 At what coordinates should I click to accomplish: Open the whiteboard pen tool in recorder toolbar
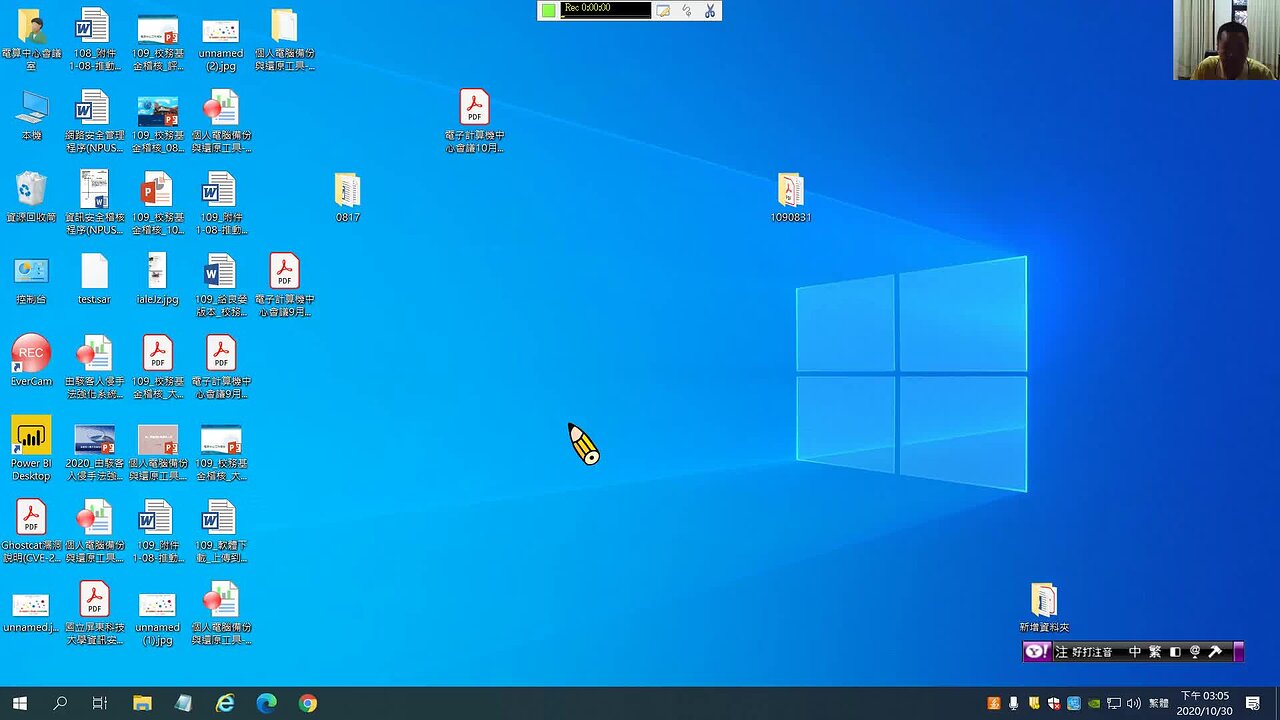(x=663, y=10)
